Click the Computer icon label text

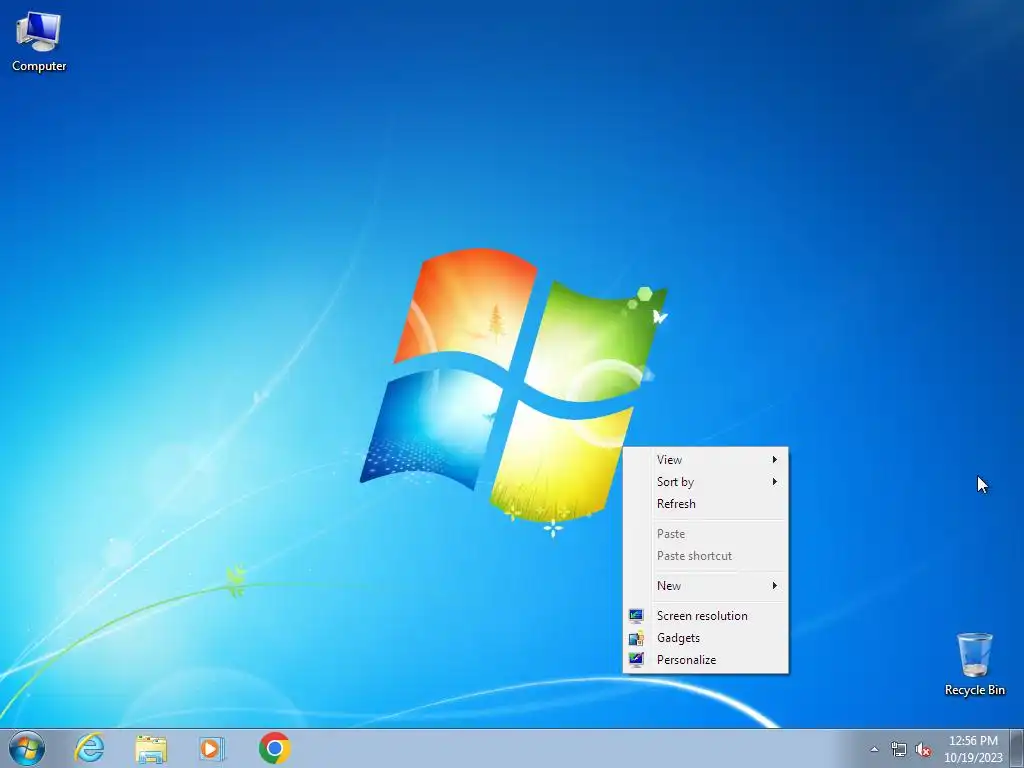point(39,66)
